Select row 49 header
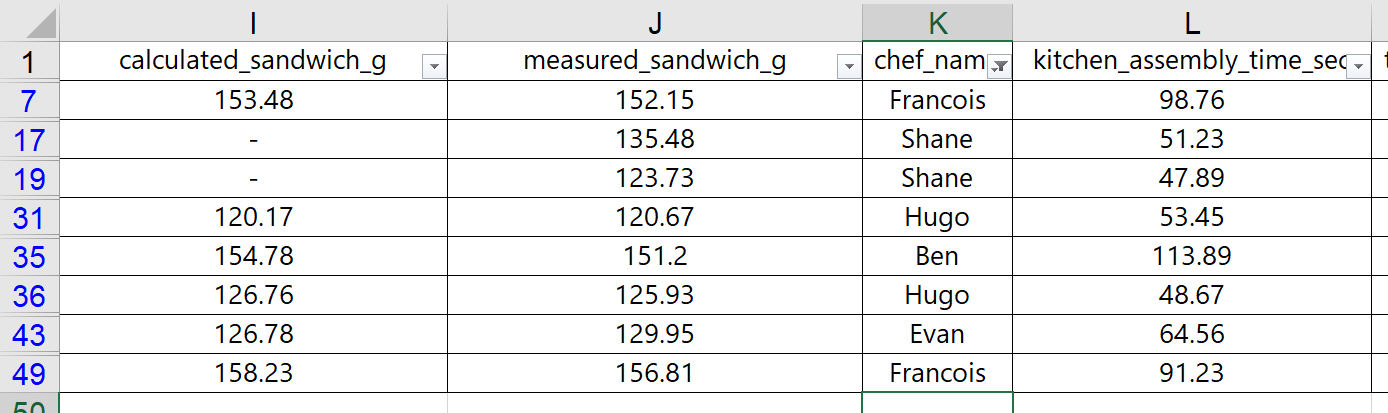1388x413 pixels. point(29,373)
